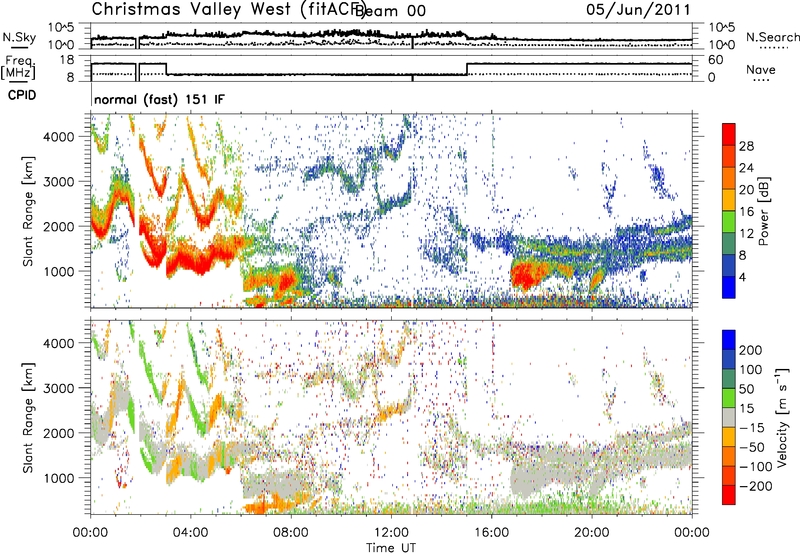Click the 'Time UT' axis label

click(391, 547)
